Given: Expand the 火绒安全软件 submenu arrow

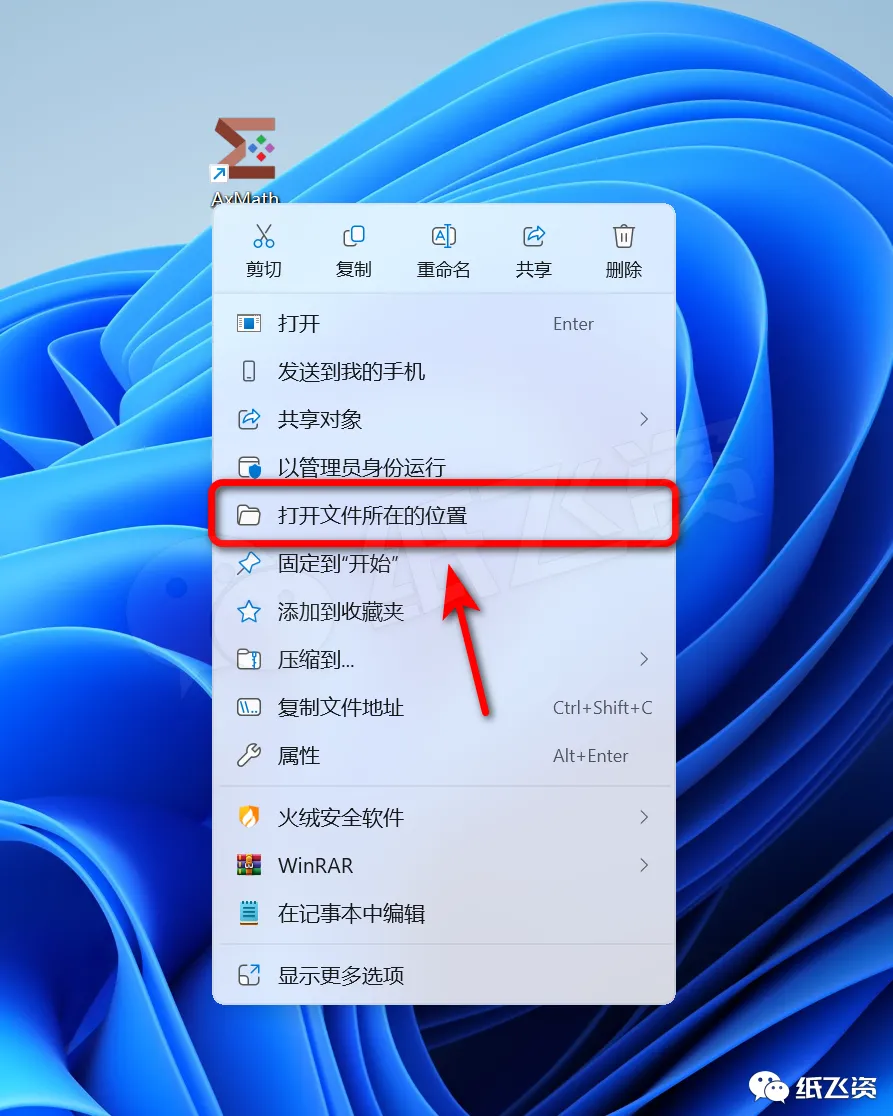Looking at the screenshot, I should (644, 817).
